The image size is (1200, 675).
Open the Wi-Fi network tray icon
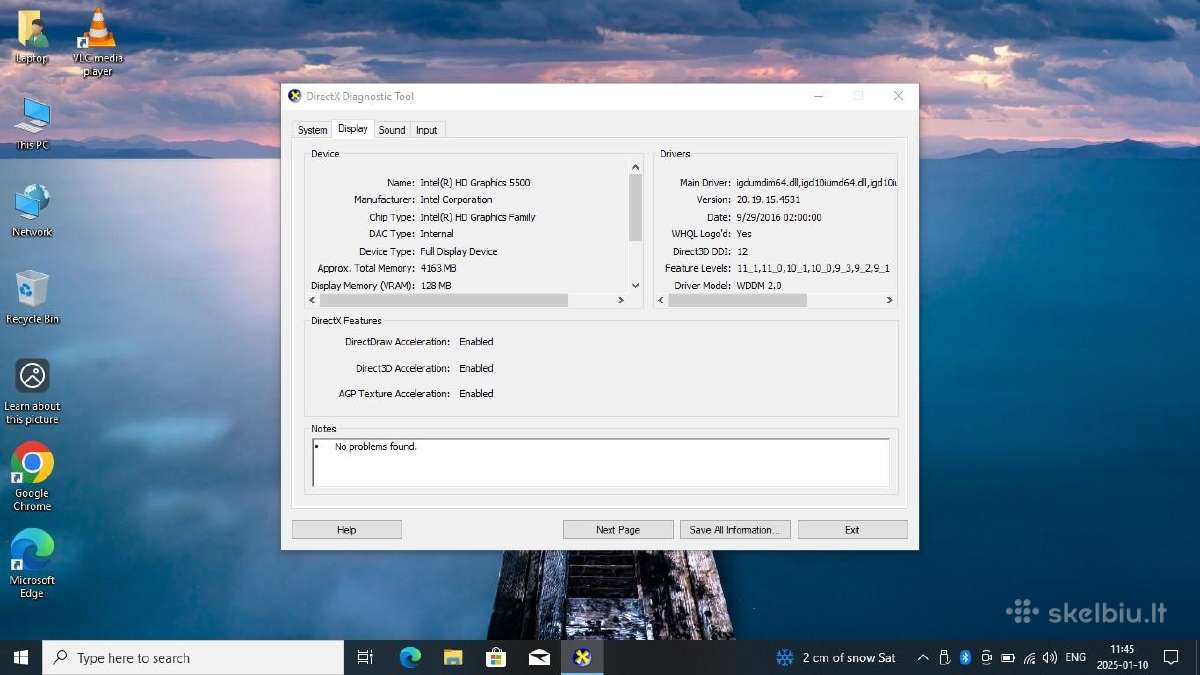click(x=1029, y=657)
